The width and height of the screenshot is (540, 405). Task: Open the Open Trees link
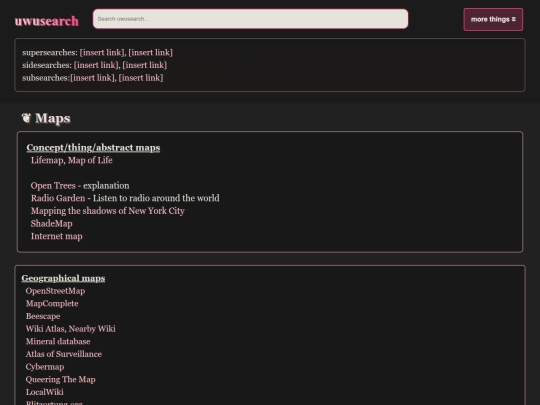53,186
